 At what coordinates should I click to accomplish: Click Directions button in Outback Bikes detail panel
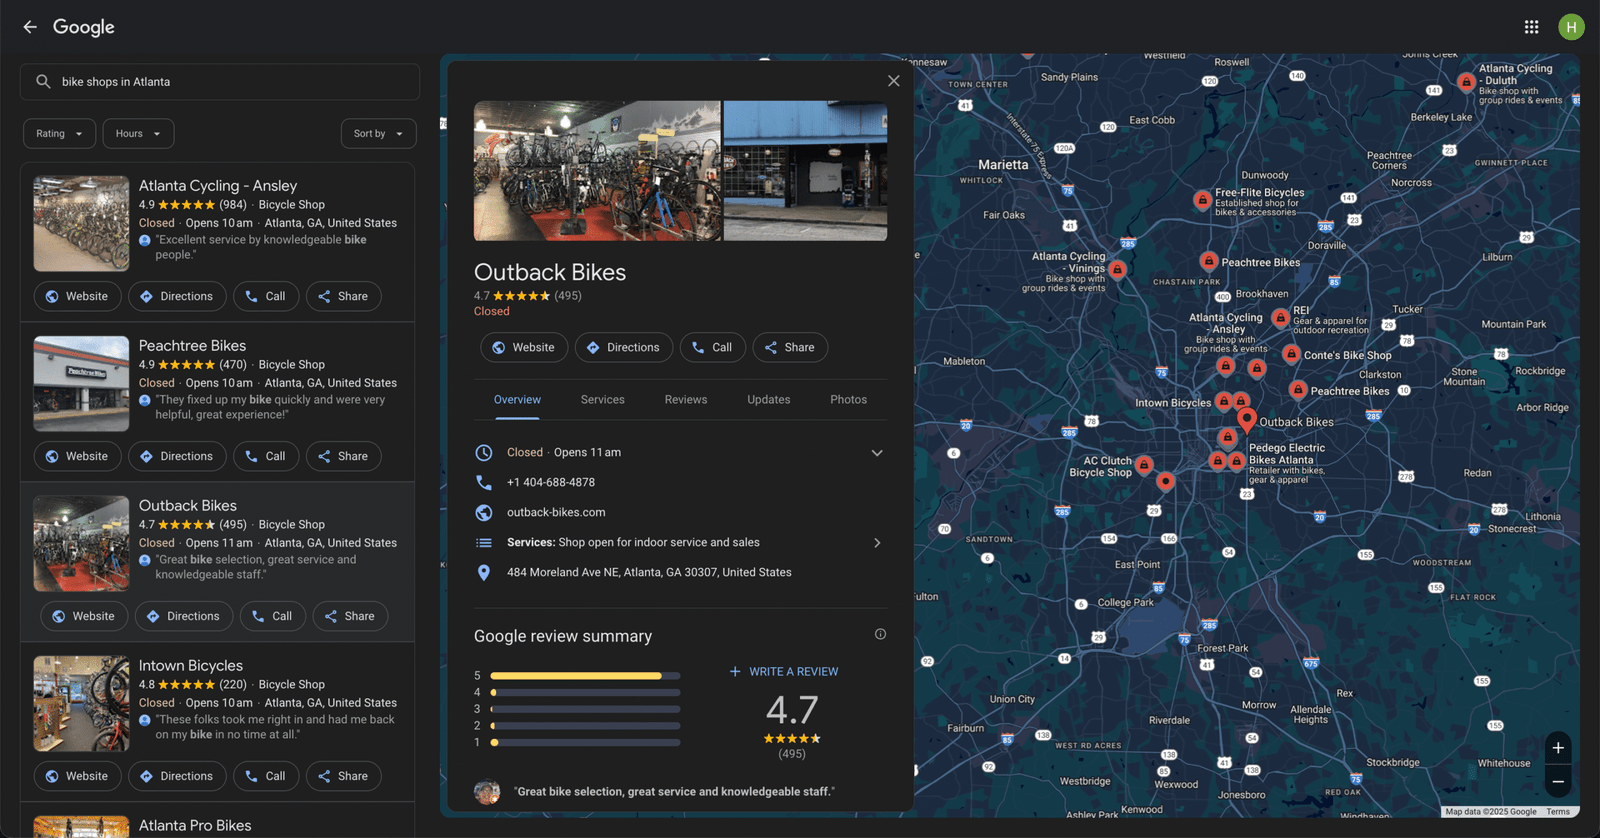[624, 347]
